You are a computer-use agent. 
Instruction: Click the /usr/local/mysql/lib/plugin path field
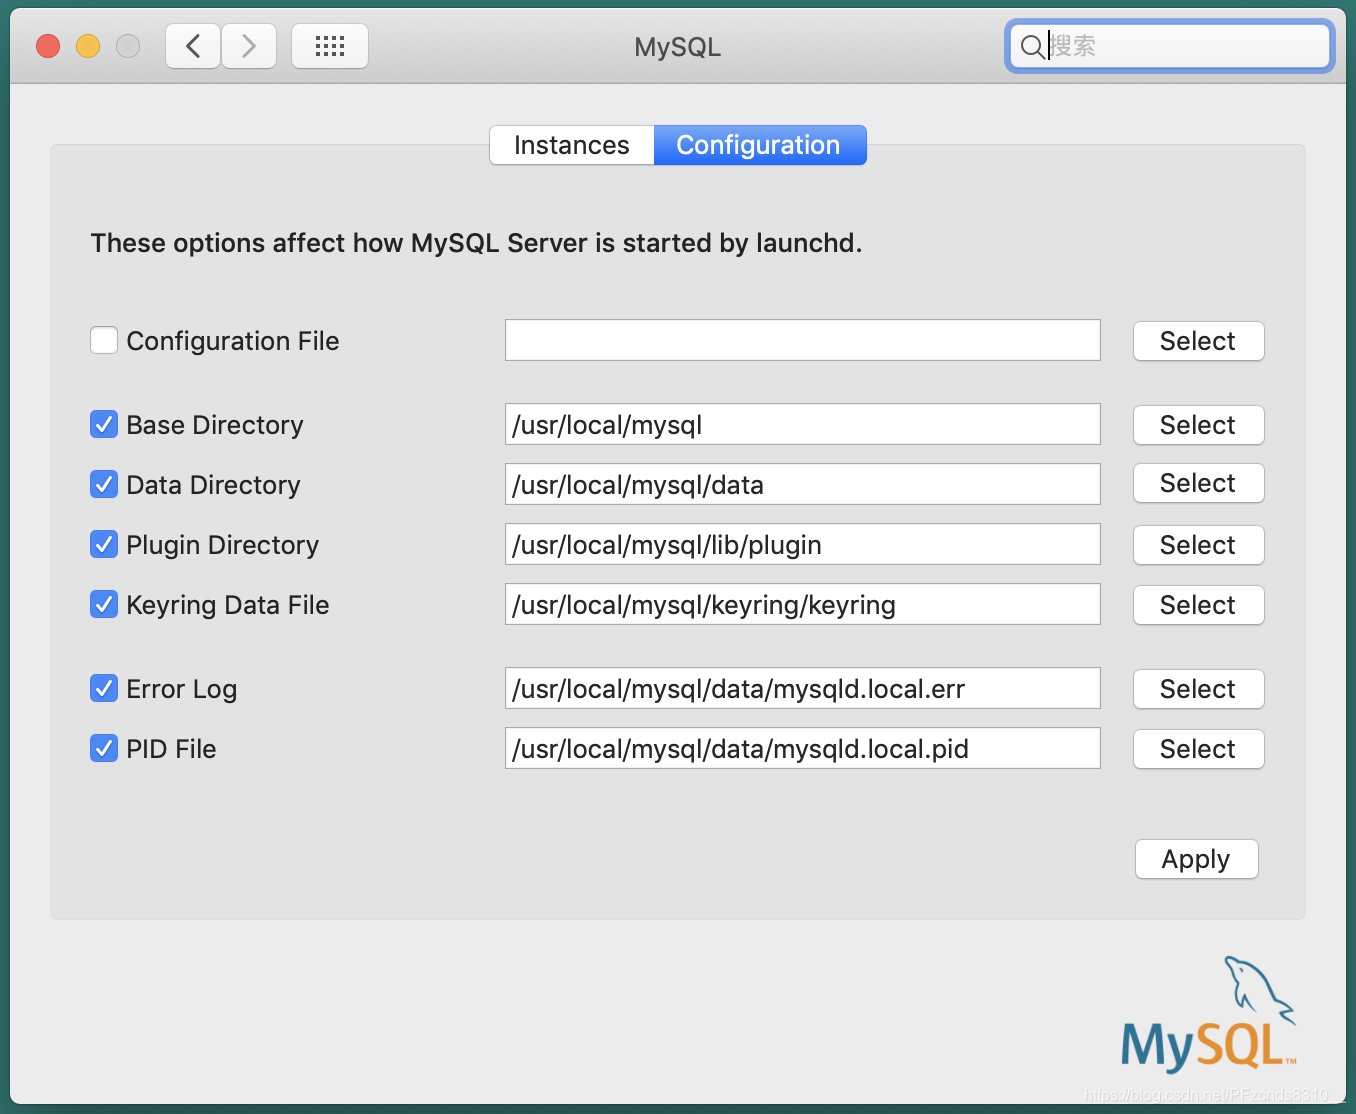(x=803, y=544)
